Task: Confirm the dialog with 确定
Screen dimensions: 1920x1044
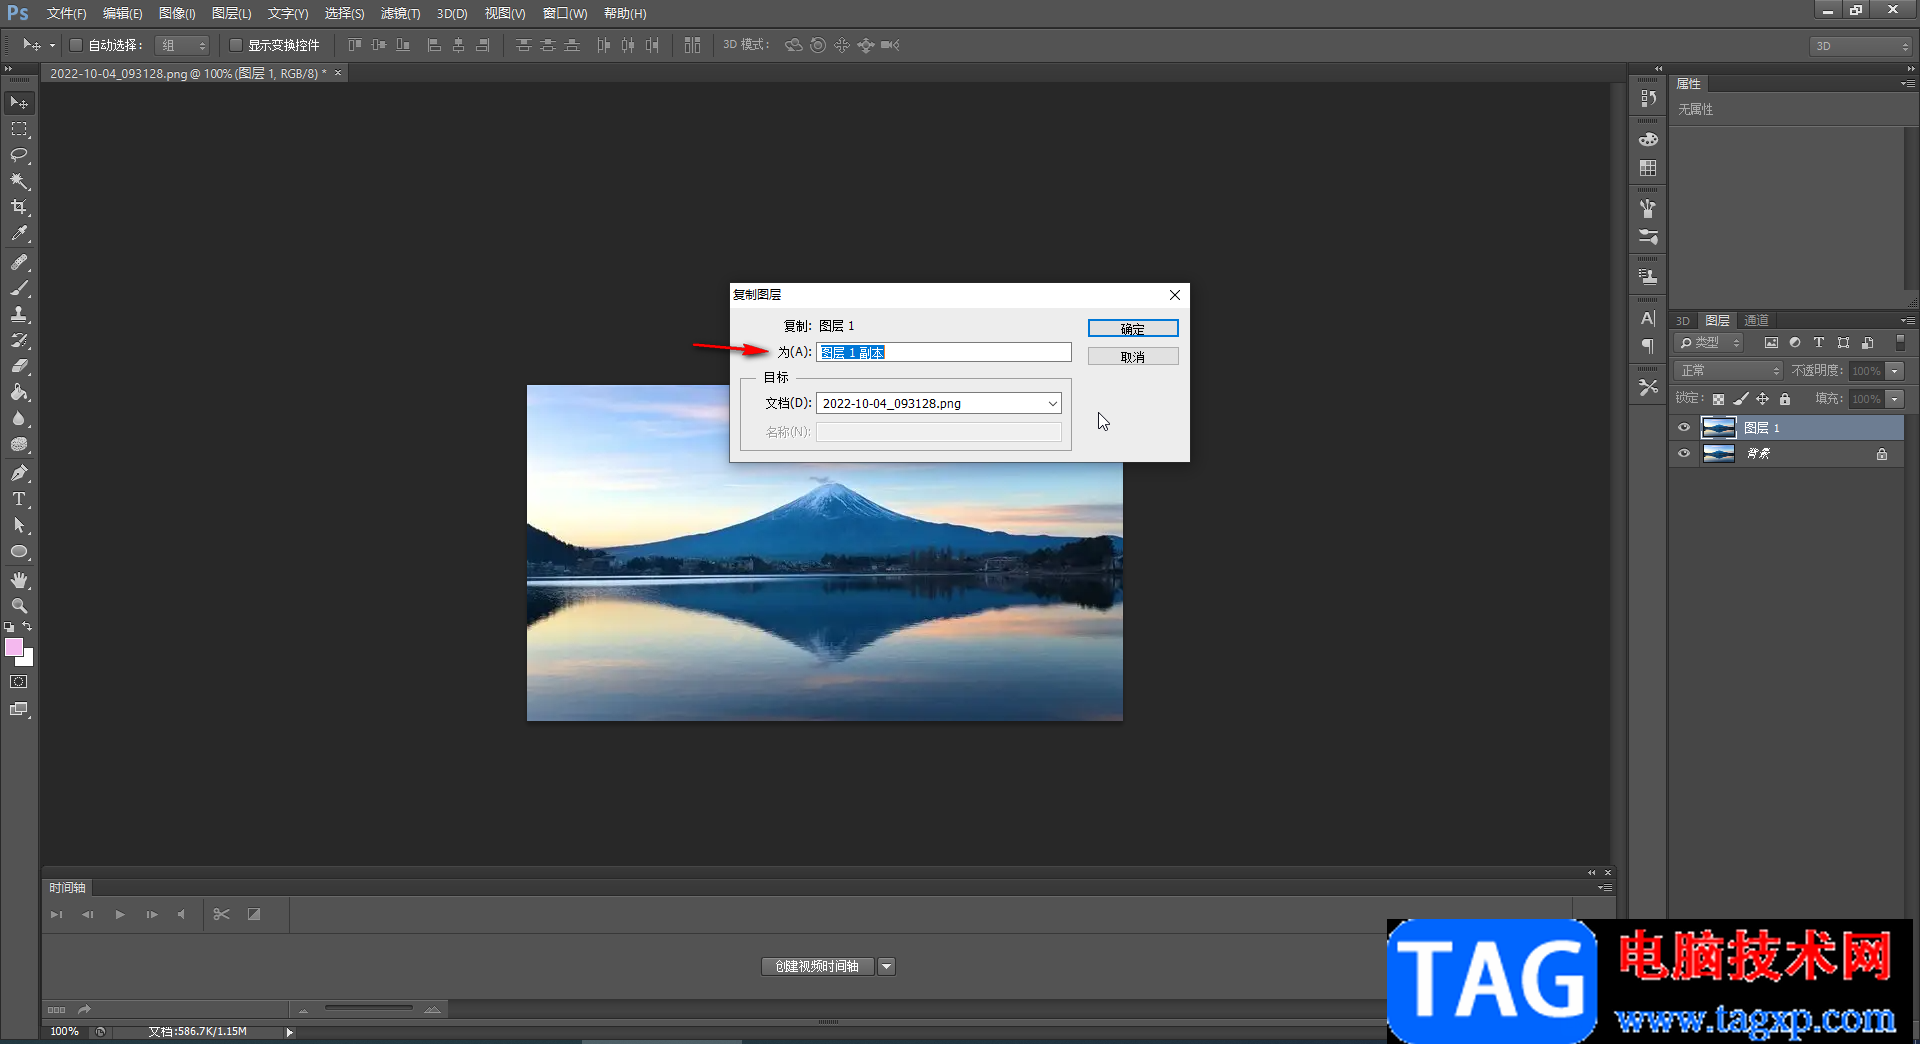Action: point(1133,328)
